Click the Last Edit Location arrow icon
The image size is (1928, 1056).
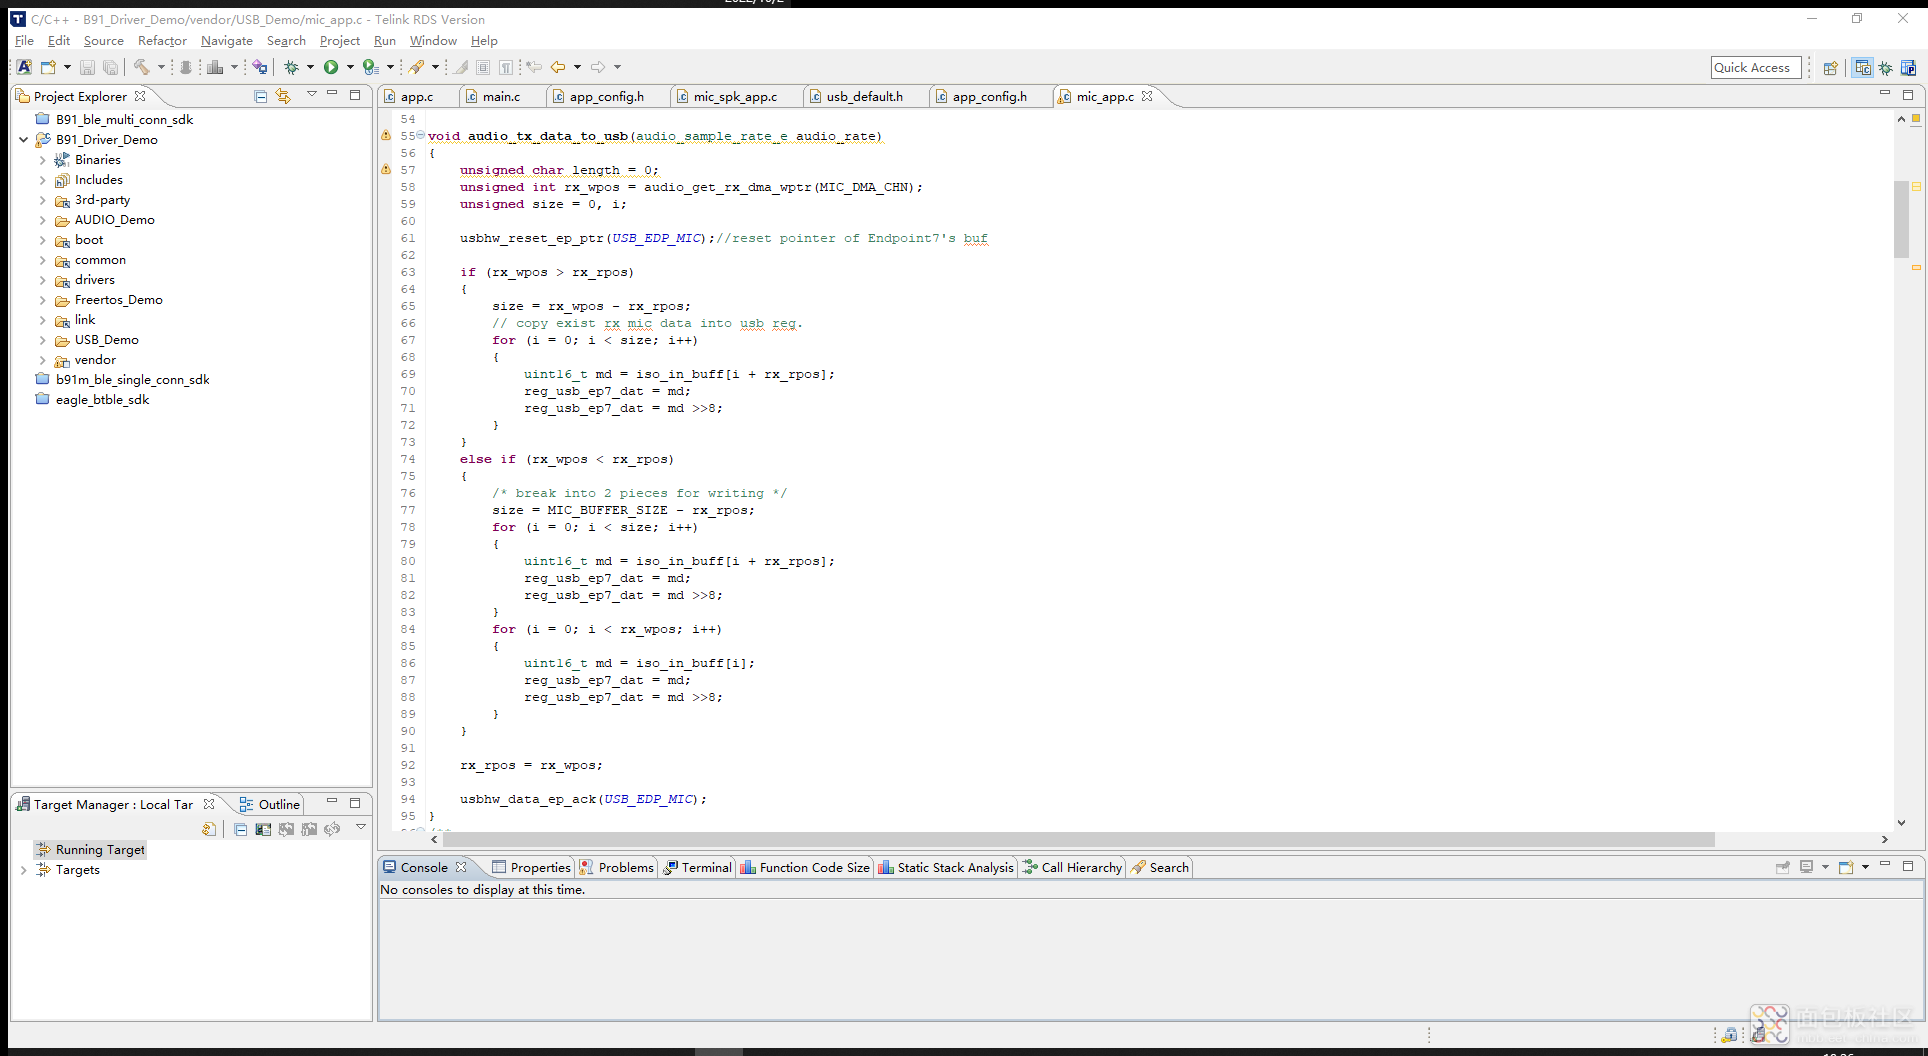(534, 67)
